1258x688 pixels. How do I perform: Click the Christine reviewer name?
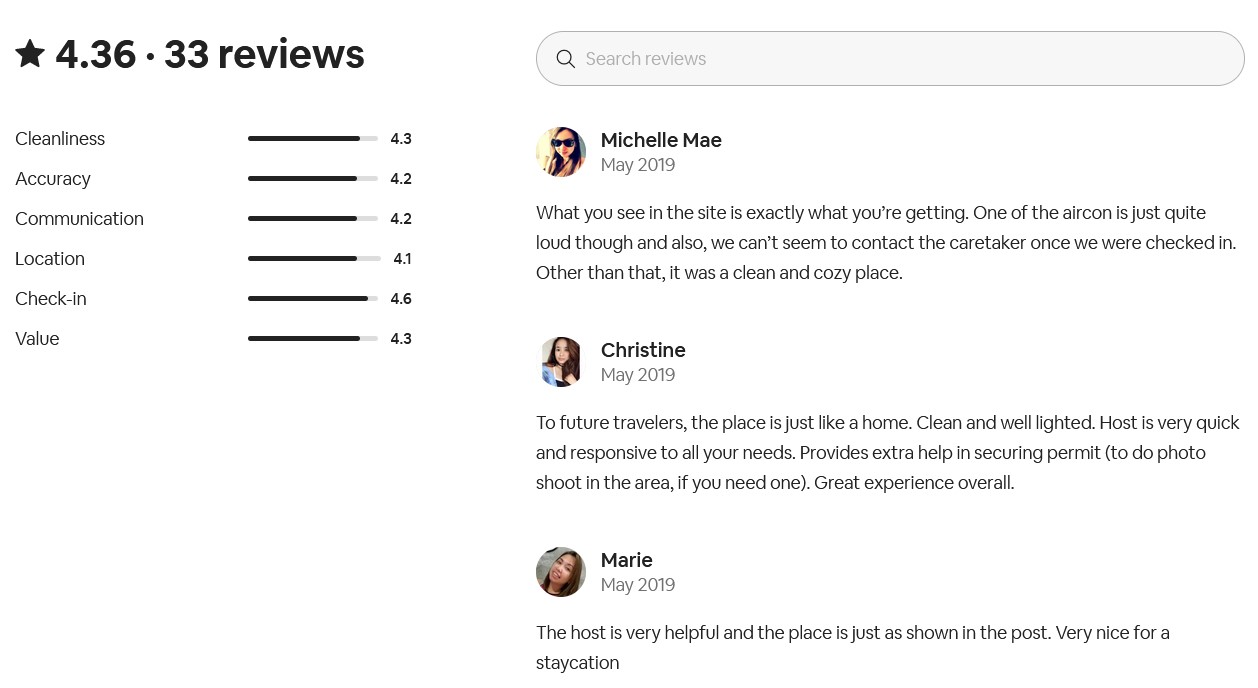tap(643, 350)
